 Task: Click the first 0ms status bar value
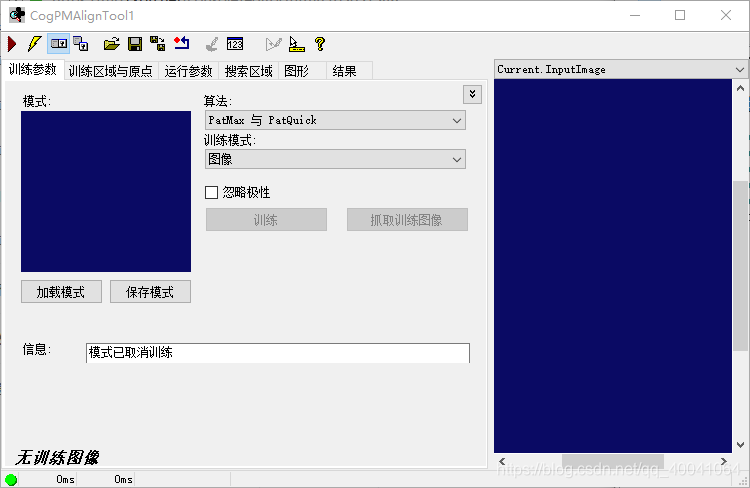[x=65, y=479]
